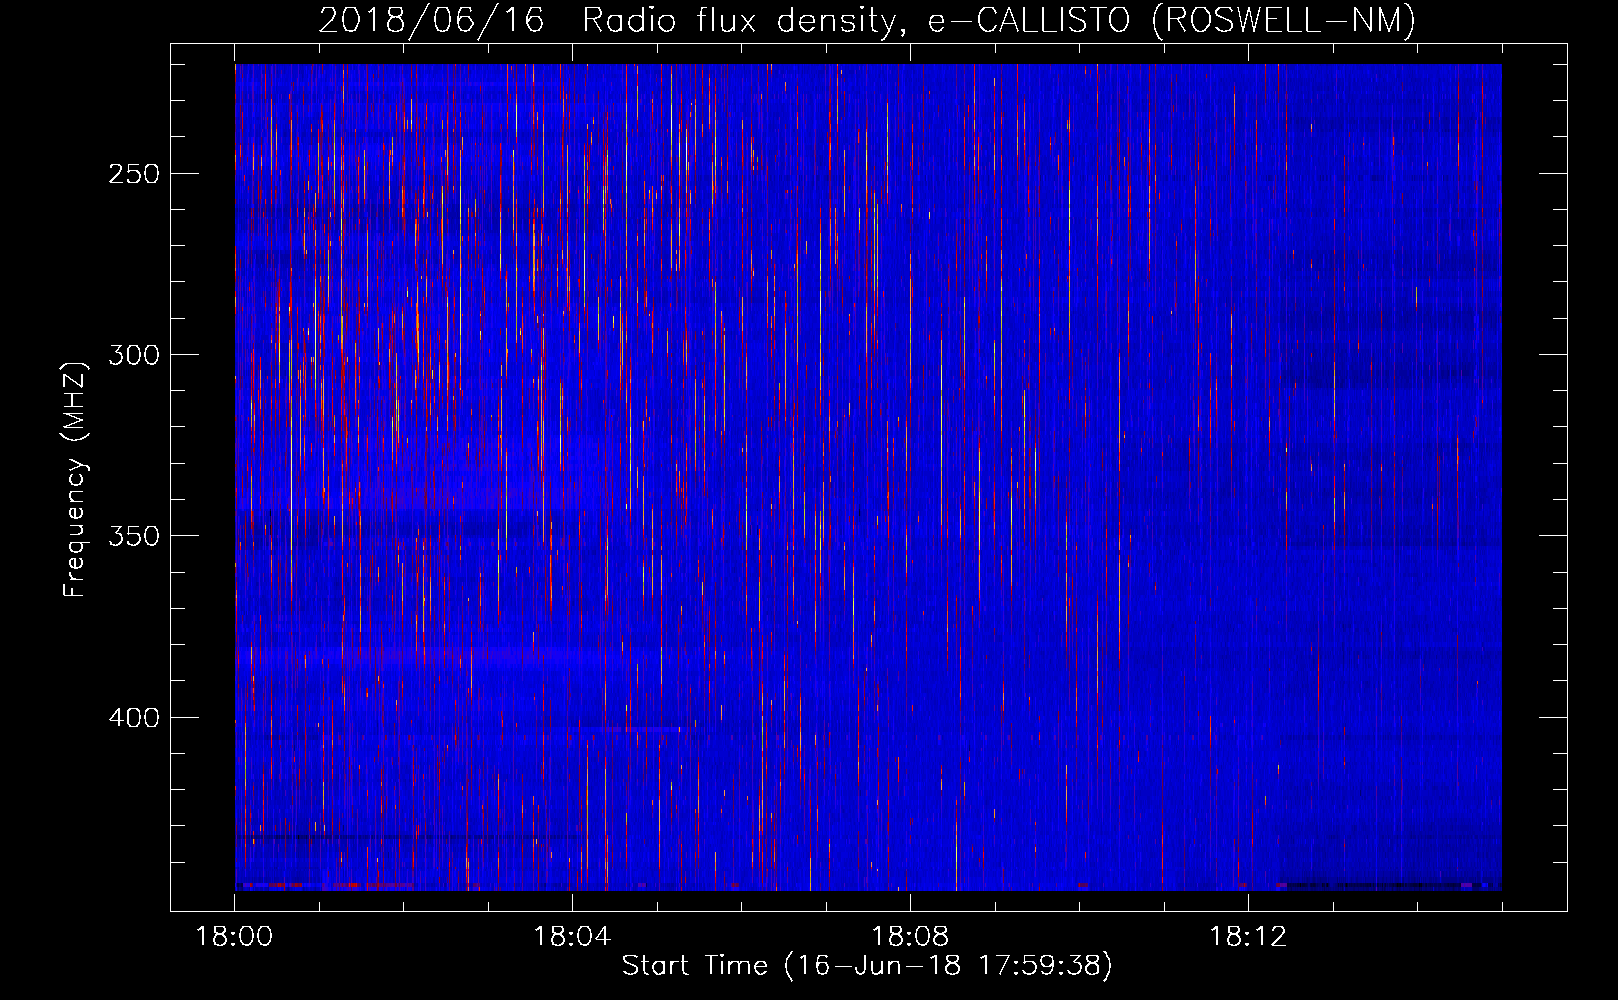Viewport: 1618px width, 1000px height.
Task: Click the 18:08 time tick label
Action: coord(910,937)
